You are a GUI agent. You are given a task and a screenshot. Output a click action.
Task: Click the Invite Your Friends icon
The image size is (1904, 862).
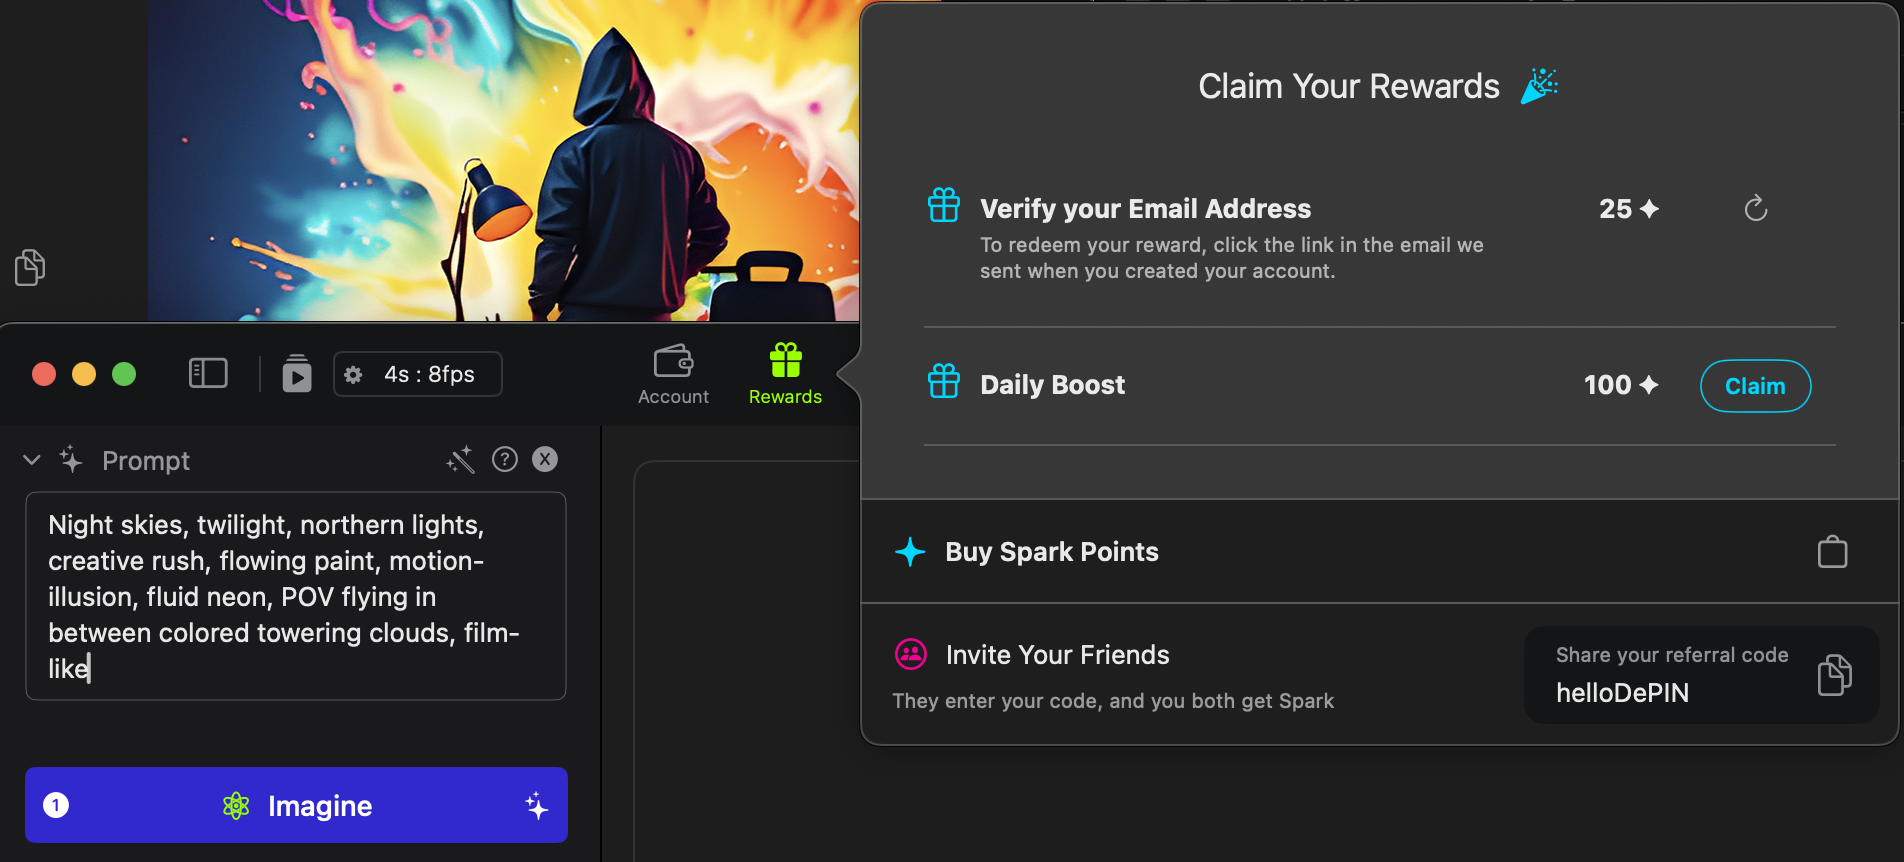coord(910,655)
